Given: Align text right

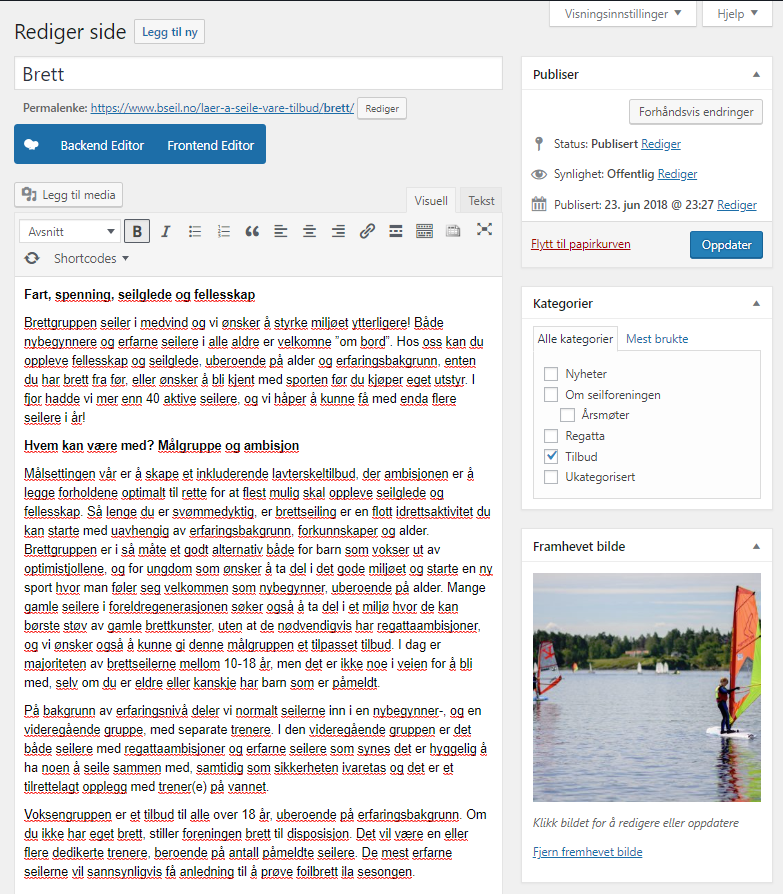Looking at the screenshot, I should click(338, 231).
